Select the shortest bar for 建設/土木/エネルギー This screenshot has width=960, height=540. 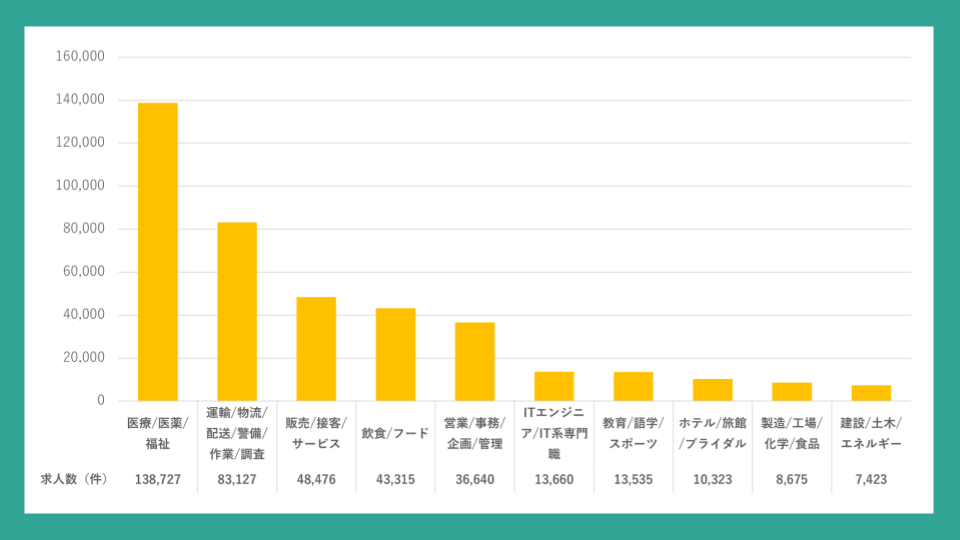(871, 393)
